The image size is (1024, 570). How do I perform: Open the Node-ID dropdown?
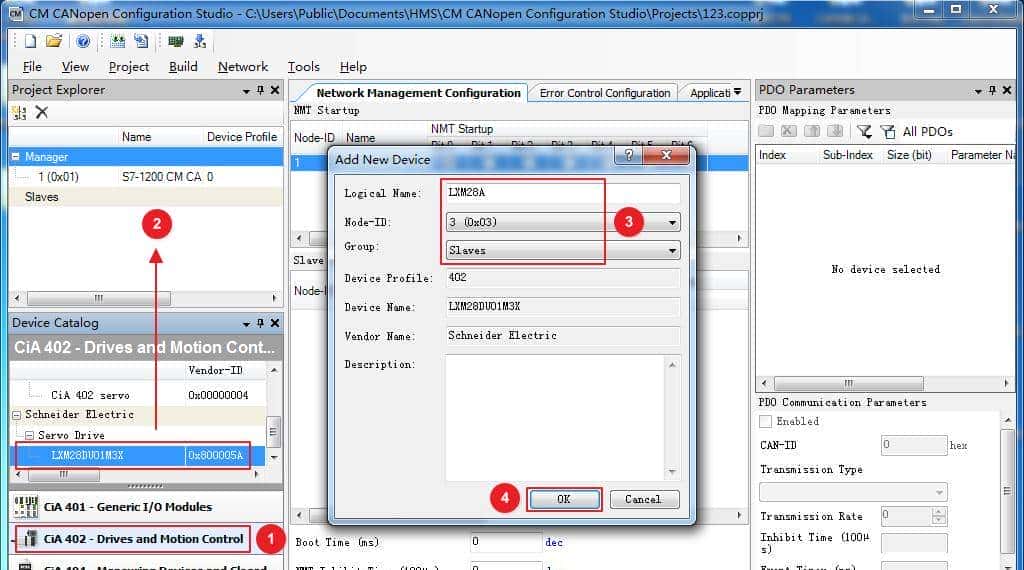pos(671,222)
